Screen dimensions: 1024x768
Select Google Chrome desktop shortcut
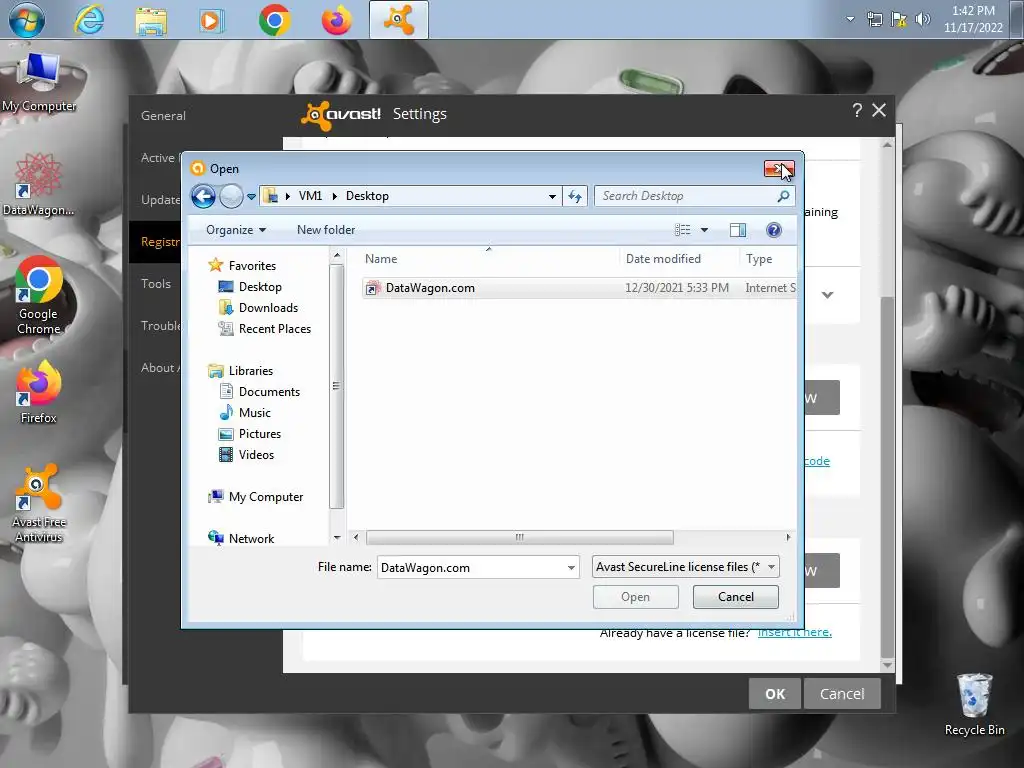click(39, 296)
